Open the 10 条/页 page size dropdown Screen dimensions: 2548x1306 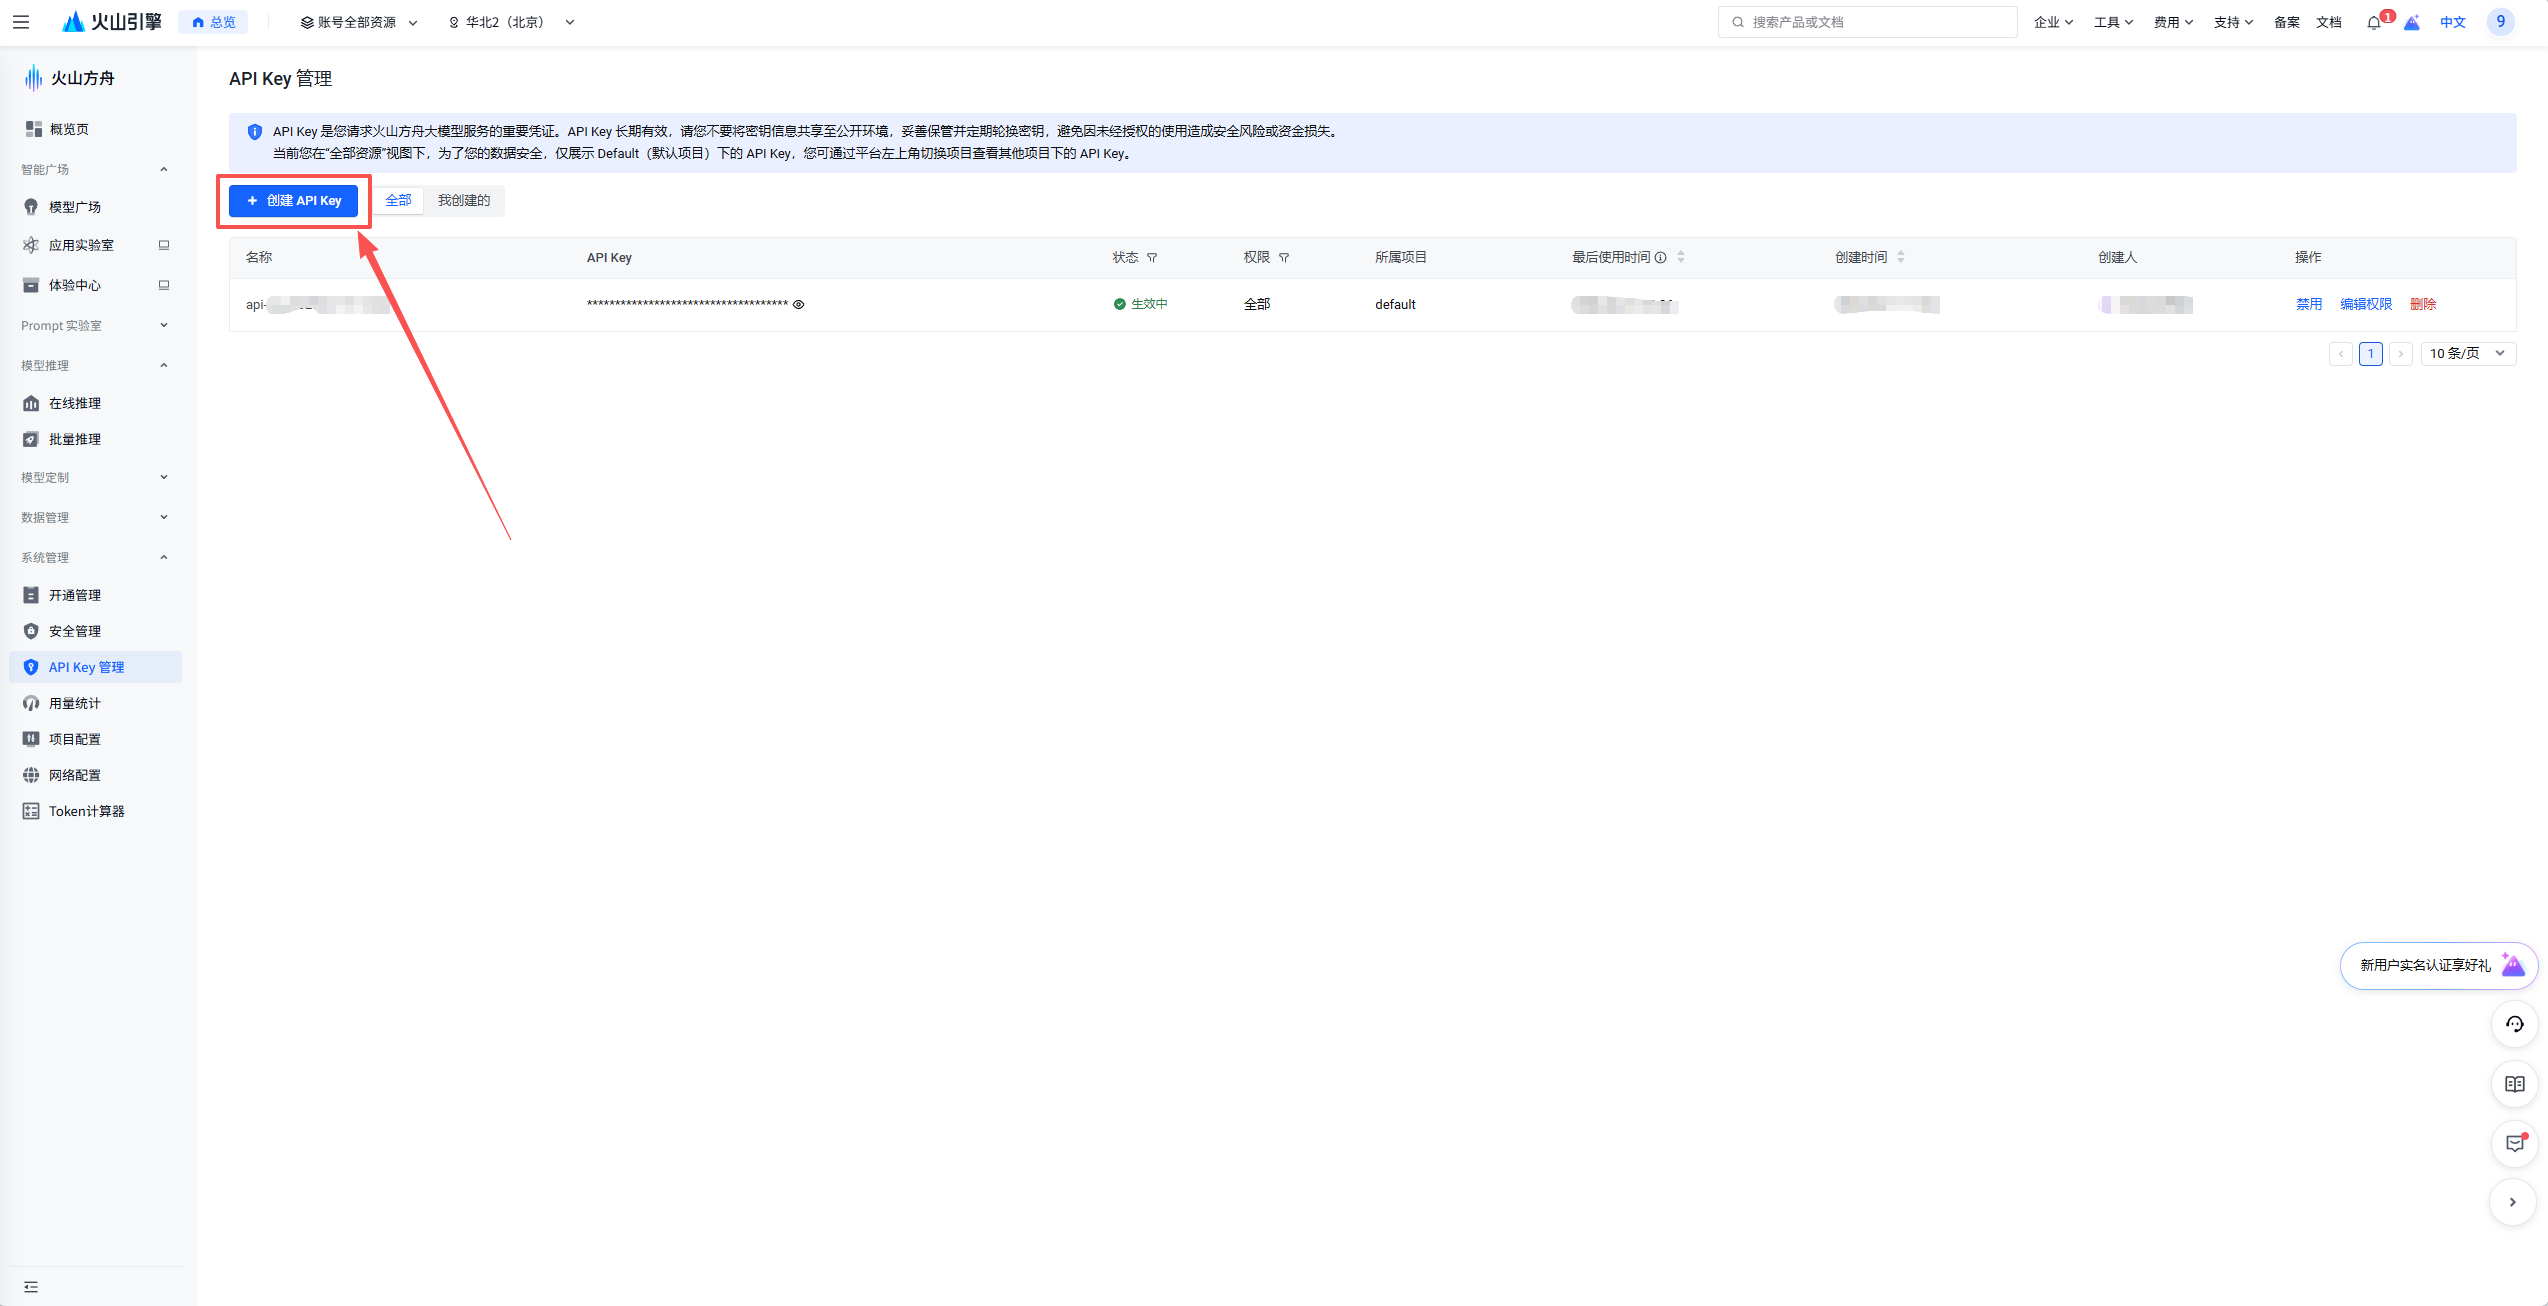tap(2467, 353)
